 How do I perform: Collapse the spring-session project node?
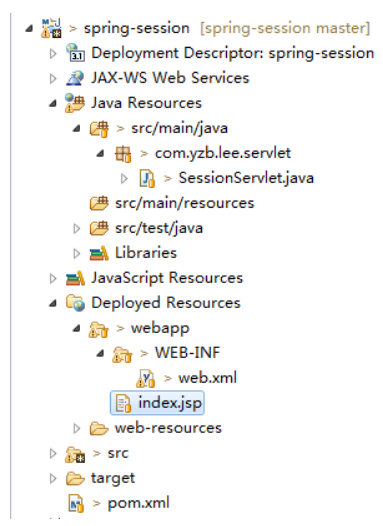point(29,29)
